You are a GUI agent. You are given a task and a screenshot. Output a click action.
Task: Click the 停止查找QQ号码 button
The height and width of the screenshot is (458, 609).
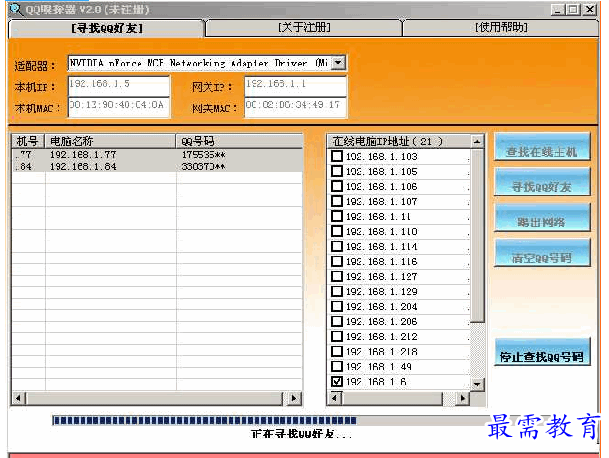coord(542,352)
